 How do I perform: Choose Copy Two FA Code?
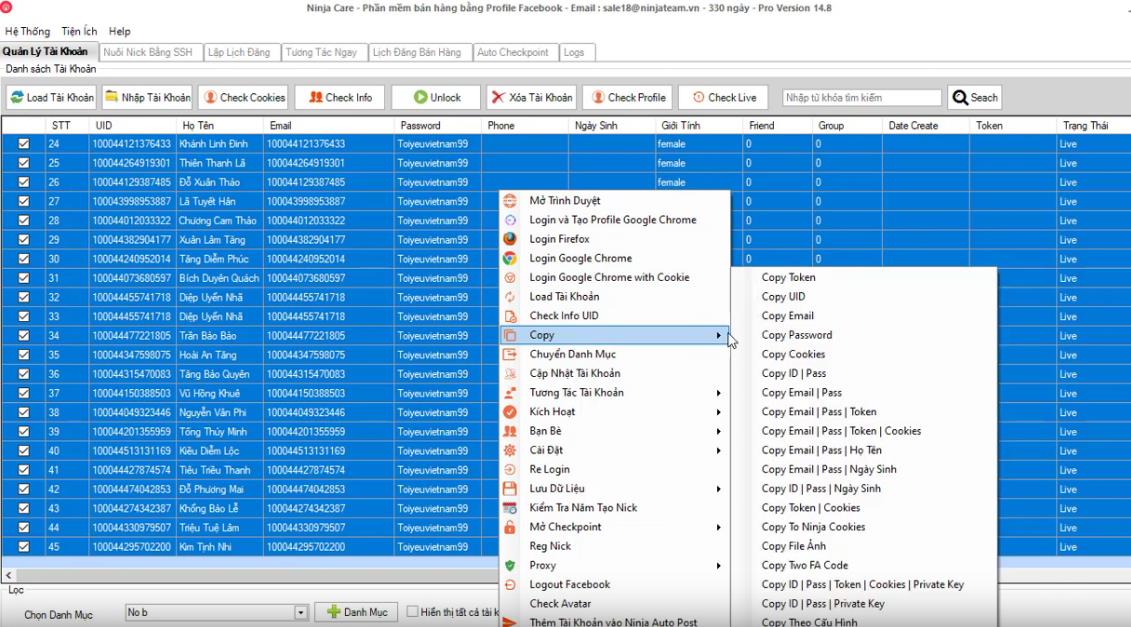coord(805,566)
